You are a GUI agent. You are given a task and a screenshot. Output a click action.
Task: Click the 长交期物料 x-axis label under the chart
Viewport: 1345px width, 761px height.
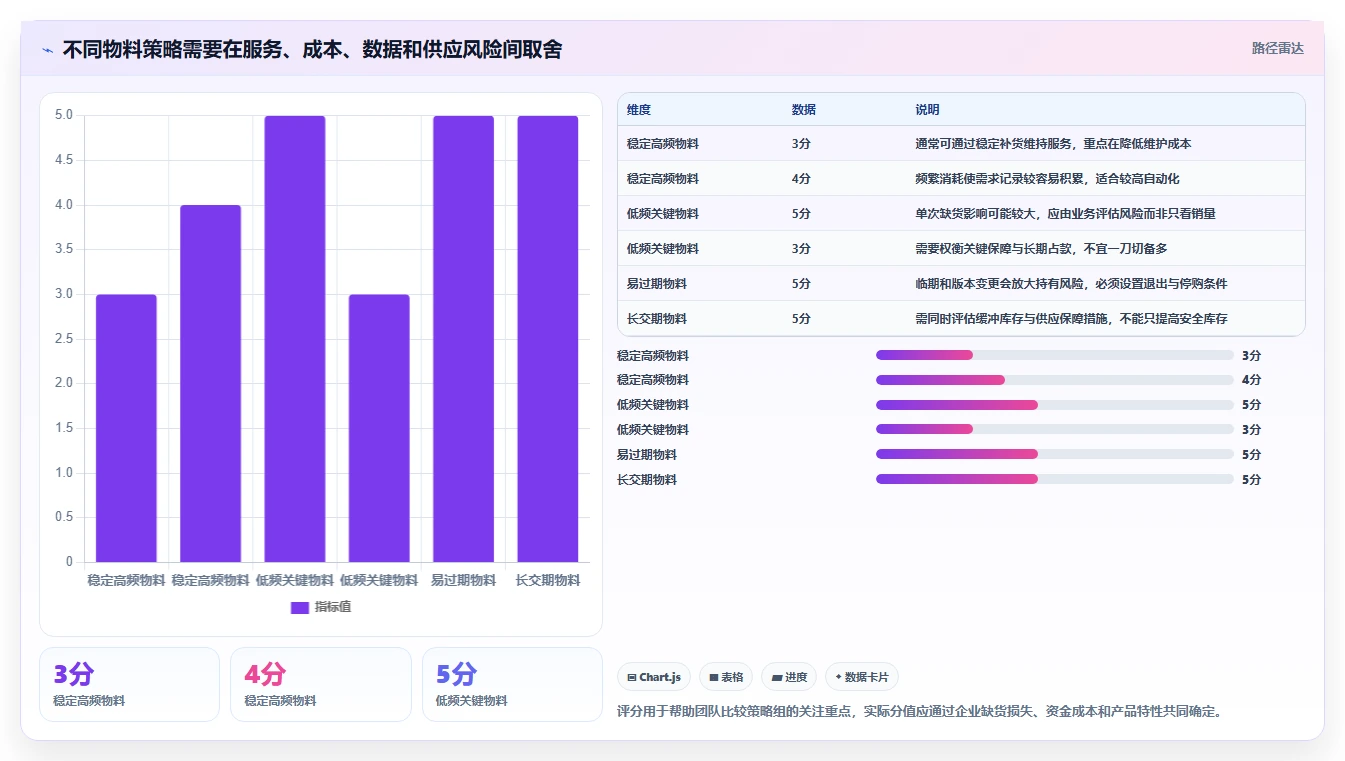(547, 580)
